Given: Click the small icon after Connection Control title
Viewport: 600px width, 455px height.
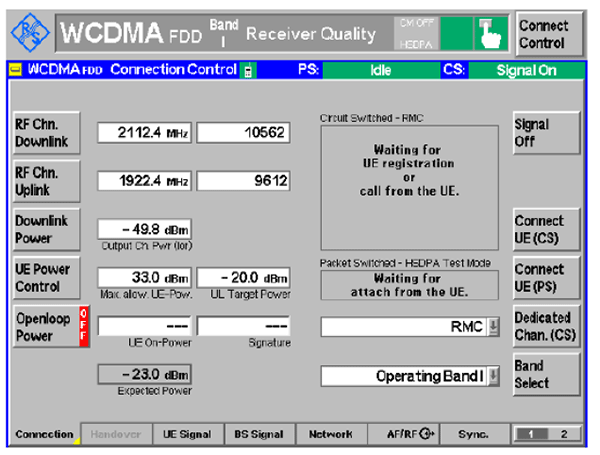Looking at the screenshot, I should click(248, 70).
